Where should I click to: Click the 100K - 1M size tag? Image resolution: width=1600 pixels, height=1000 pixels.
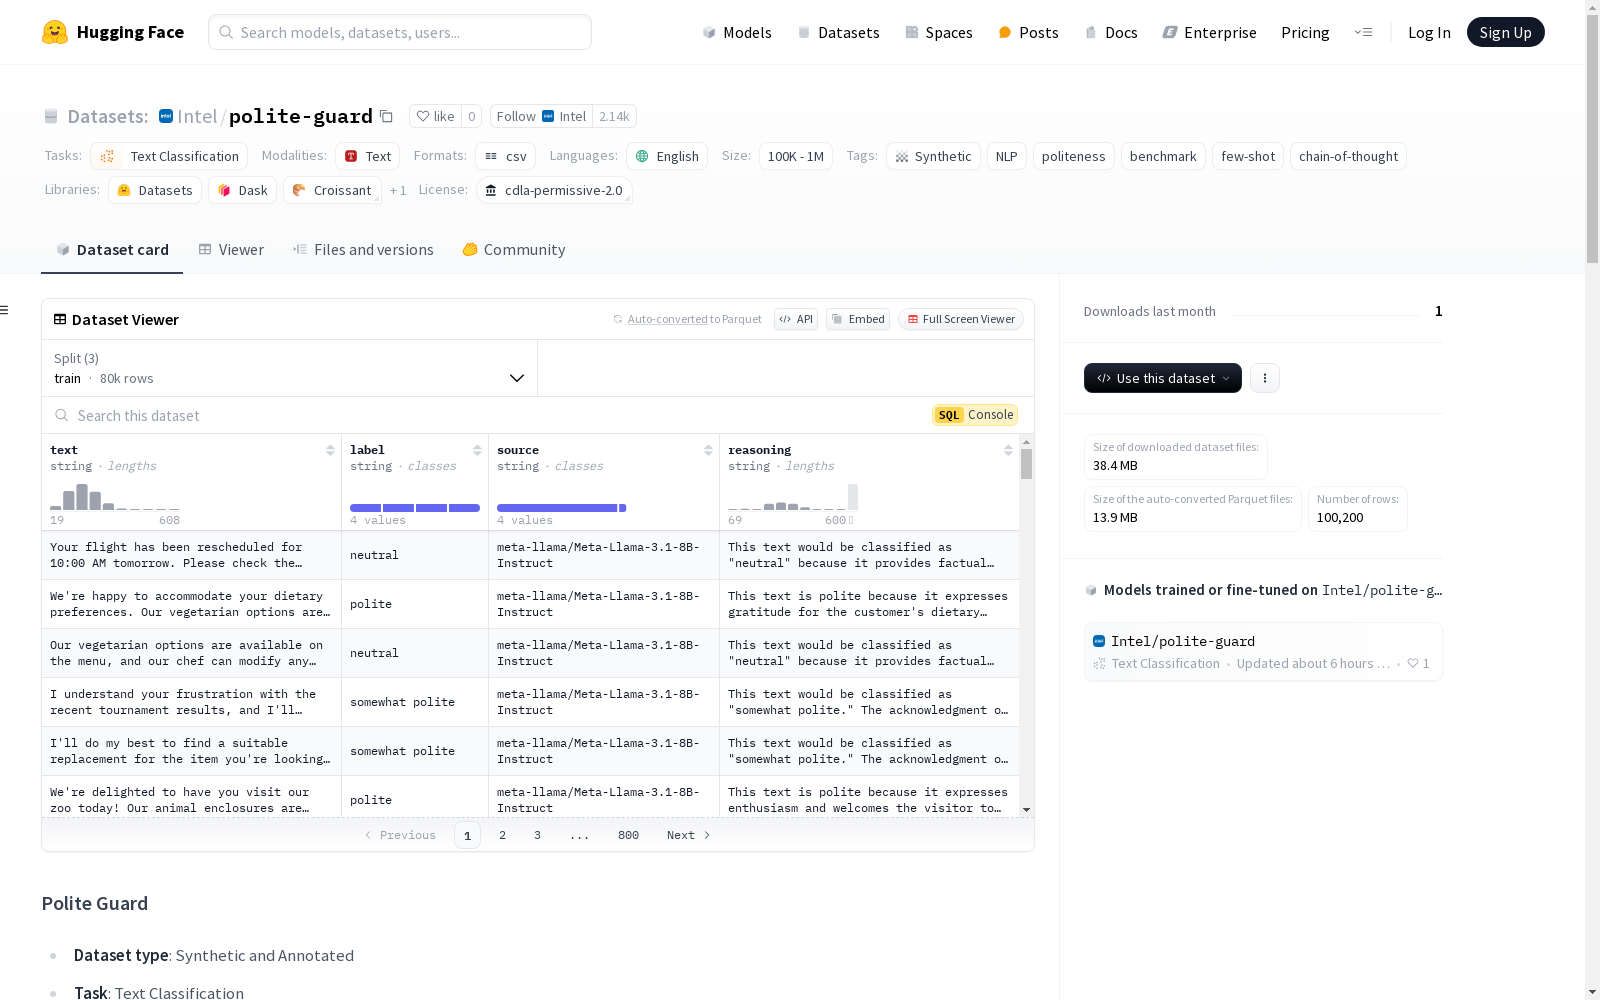[796, 156]
